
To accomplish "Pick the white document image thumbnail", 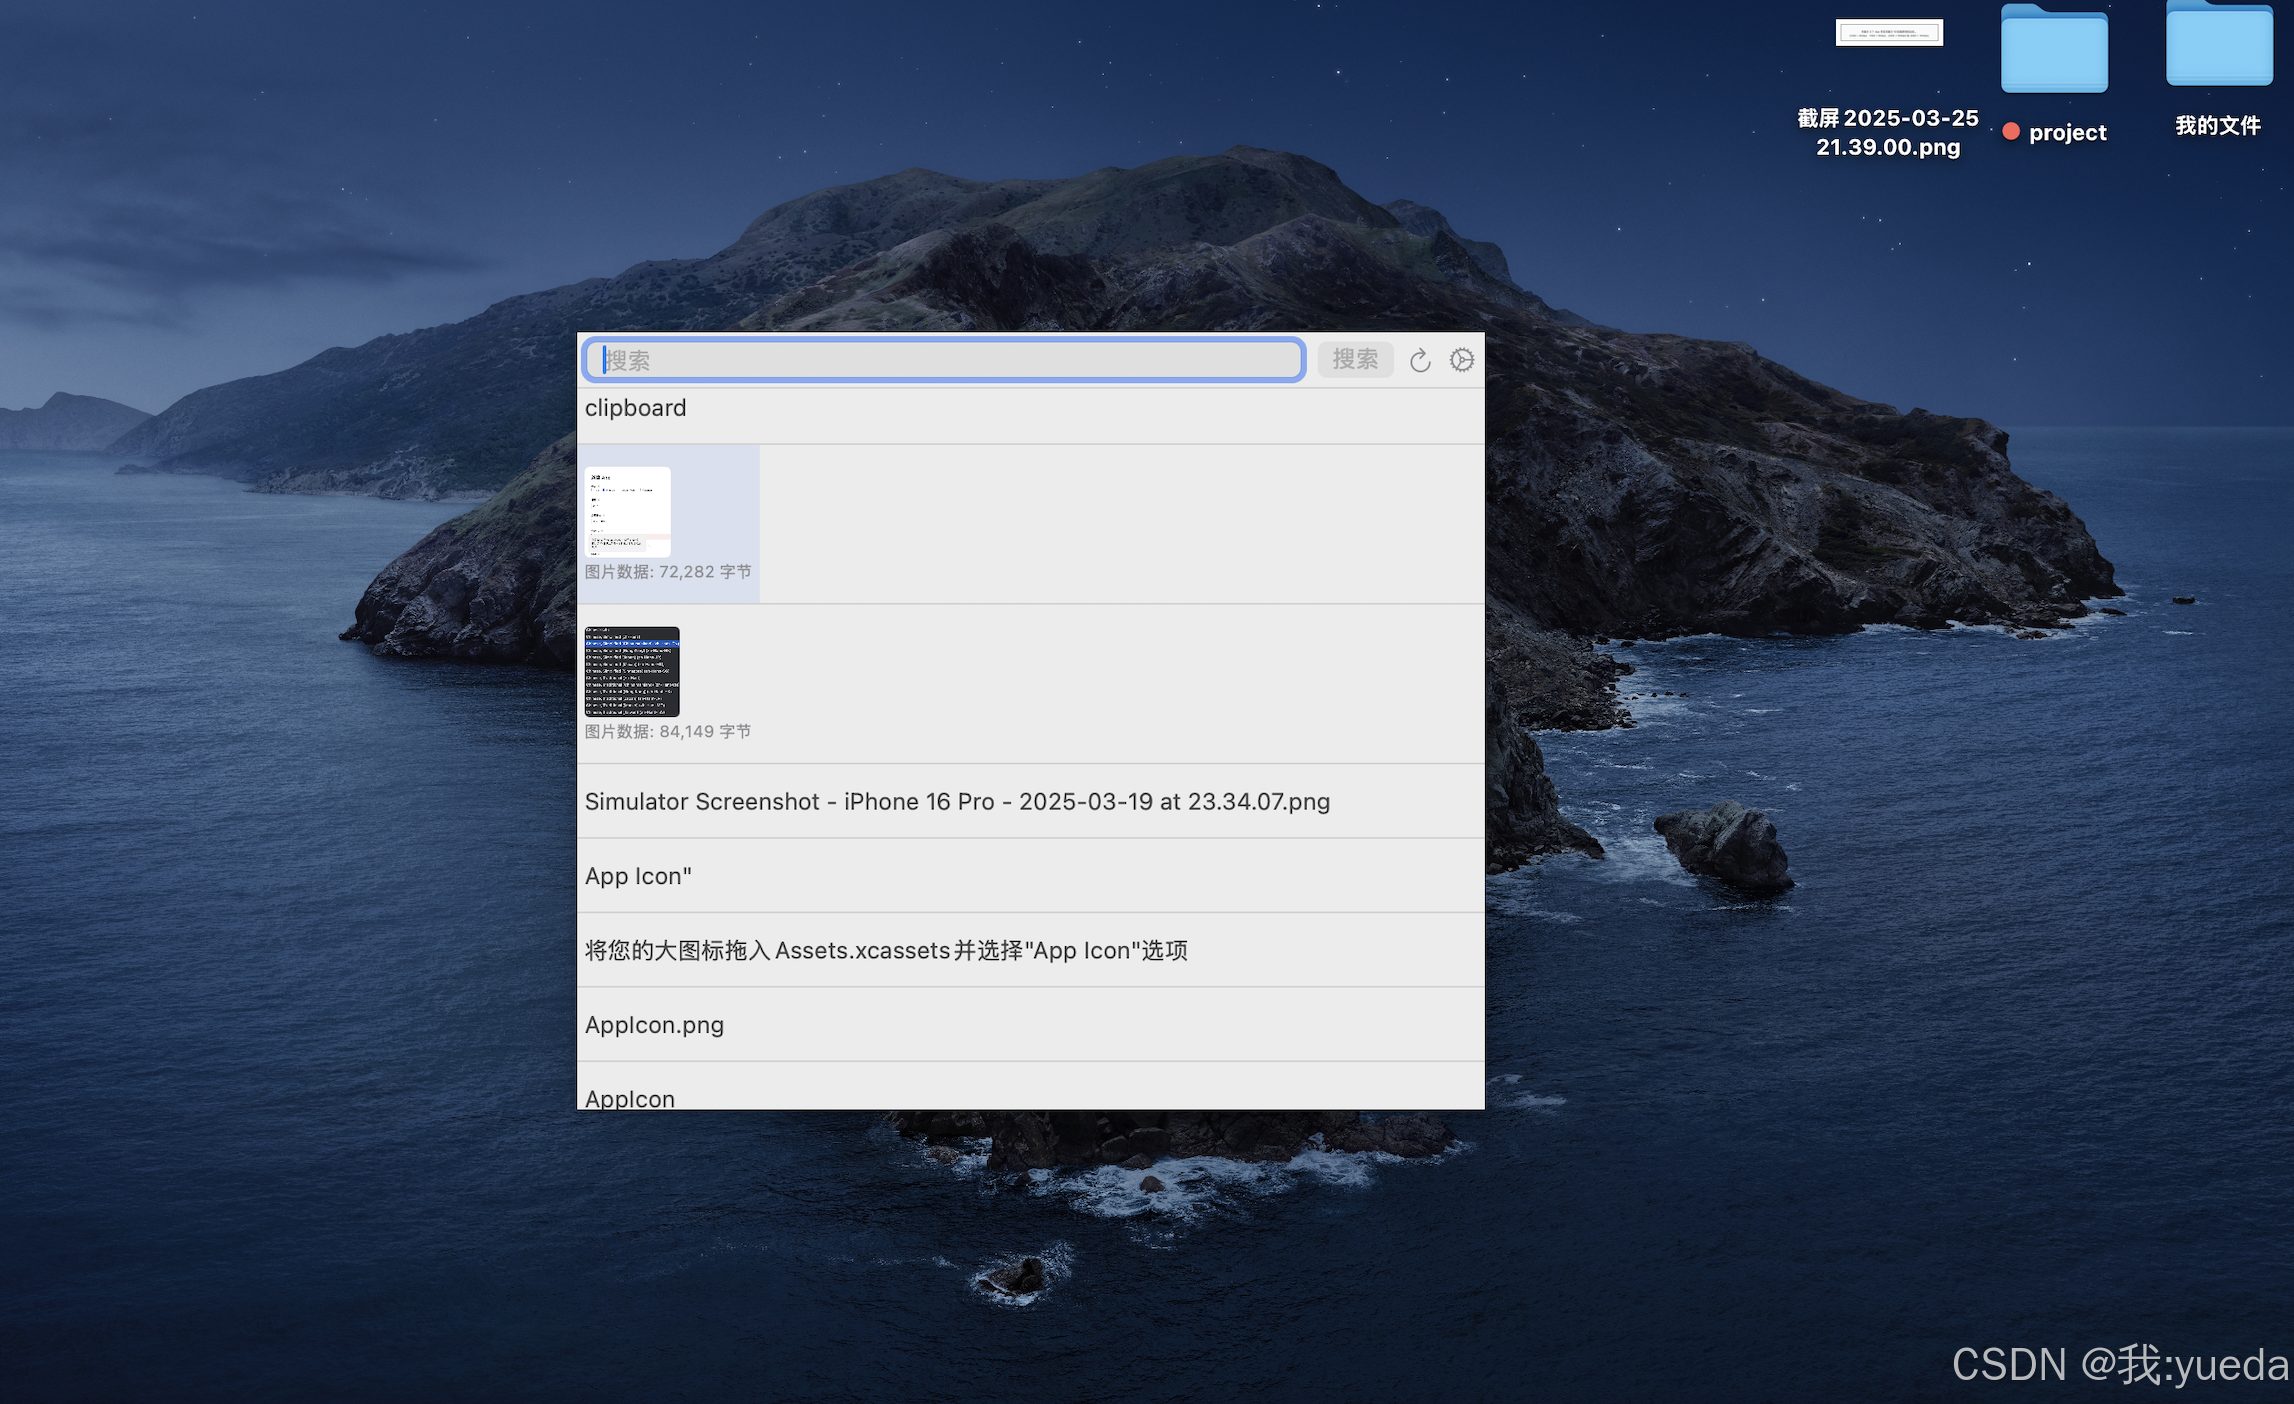I will point(627,511).
